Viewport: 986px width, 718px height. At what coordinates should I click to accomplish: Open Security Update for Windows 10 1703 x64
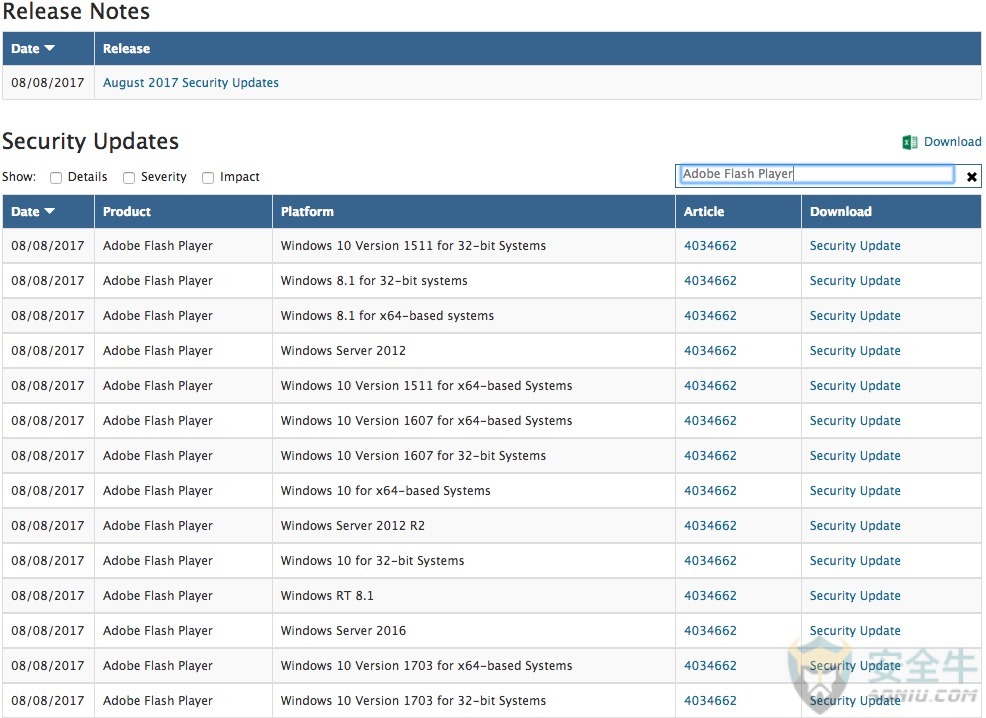coord(855,666)
